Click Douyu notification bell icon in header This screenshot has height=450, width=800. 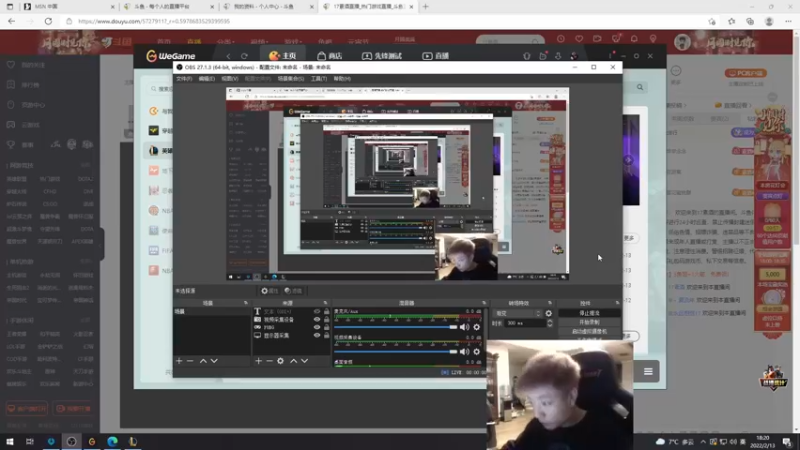click(634, 39)
